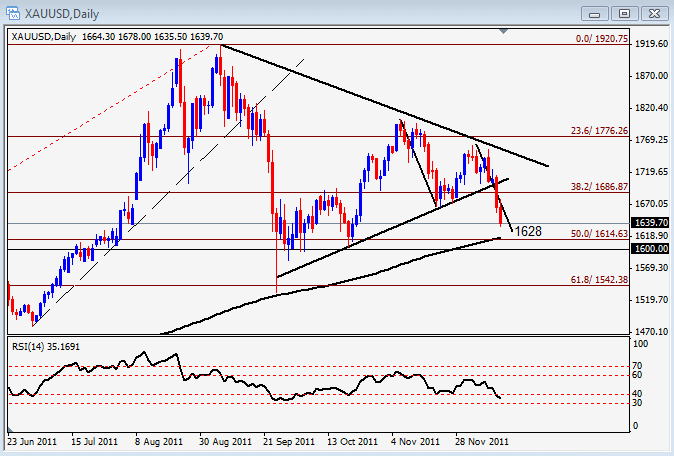The height and width of the screenshot is (456, 674).
Task: Click the XAUUSD,Daily window title text
Action: (x=62, y=14)
